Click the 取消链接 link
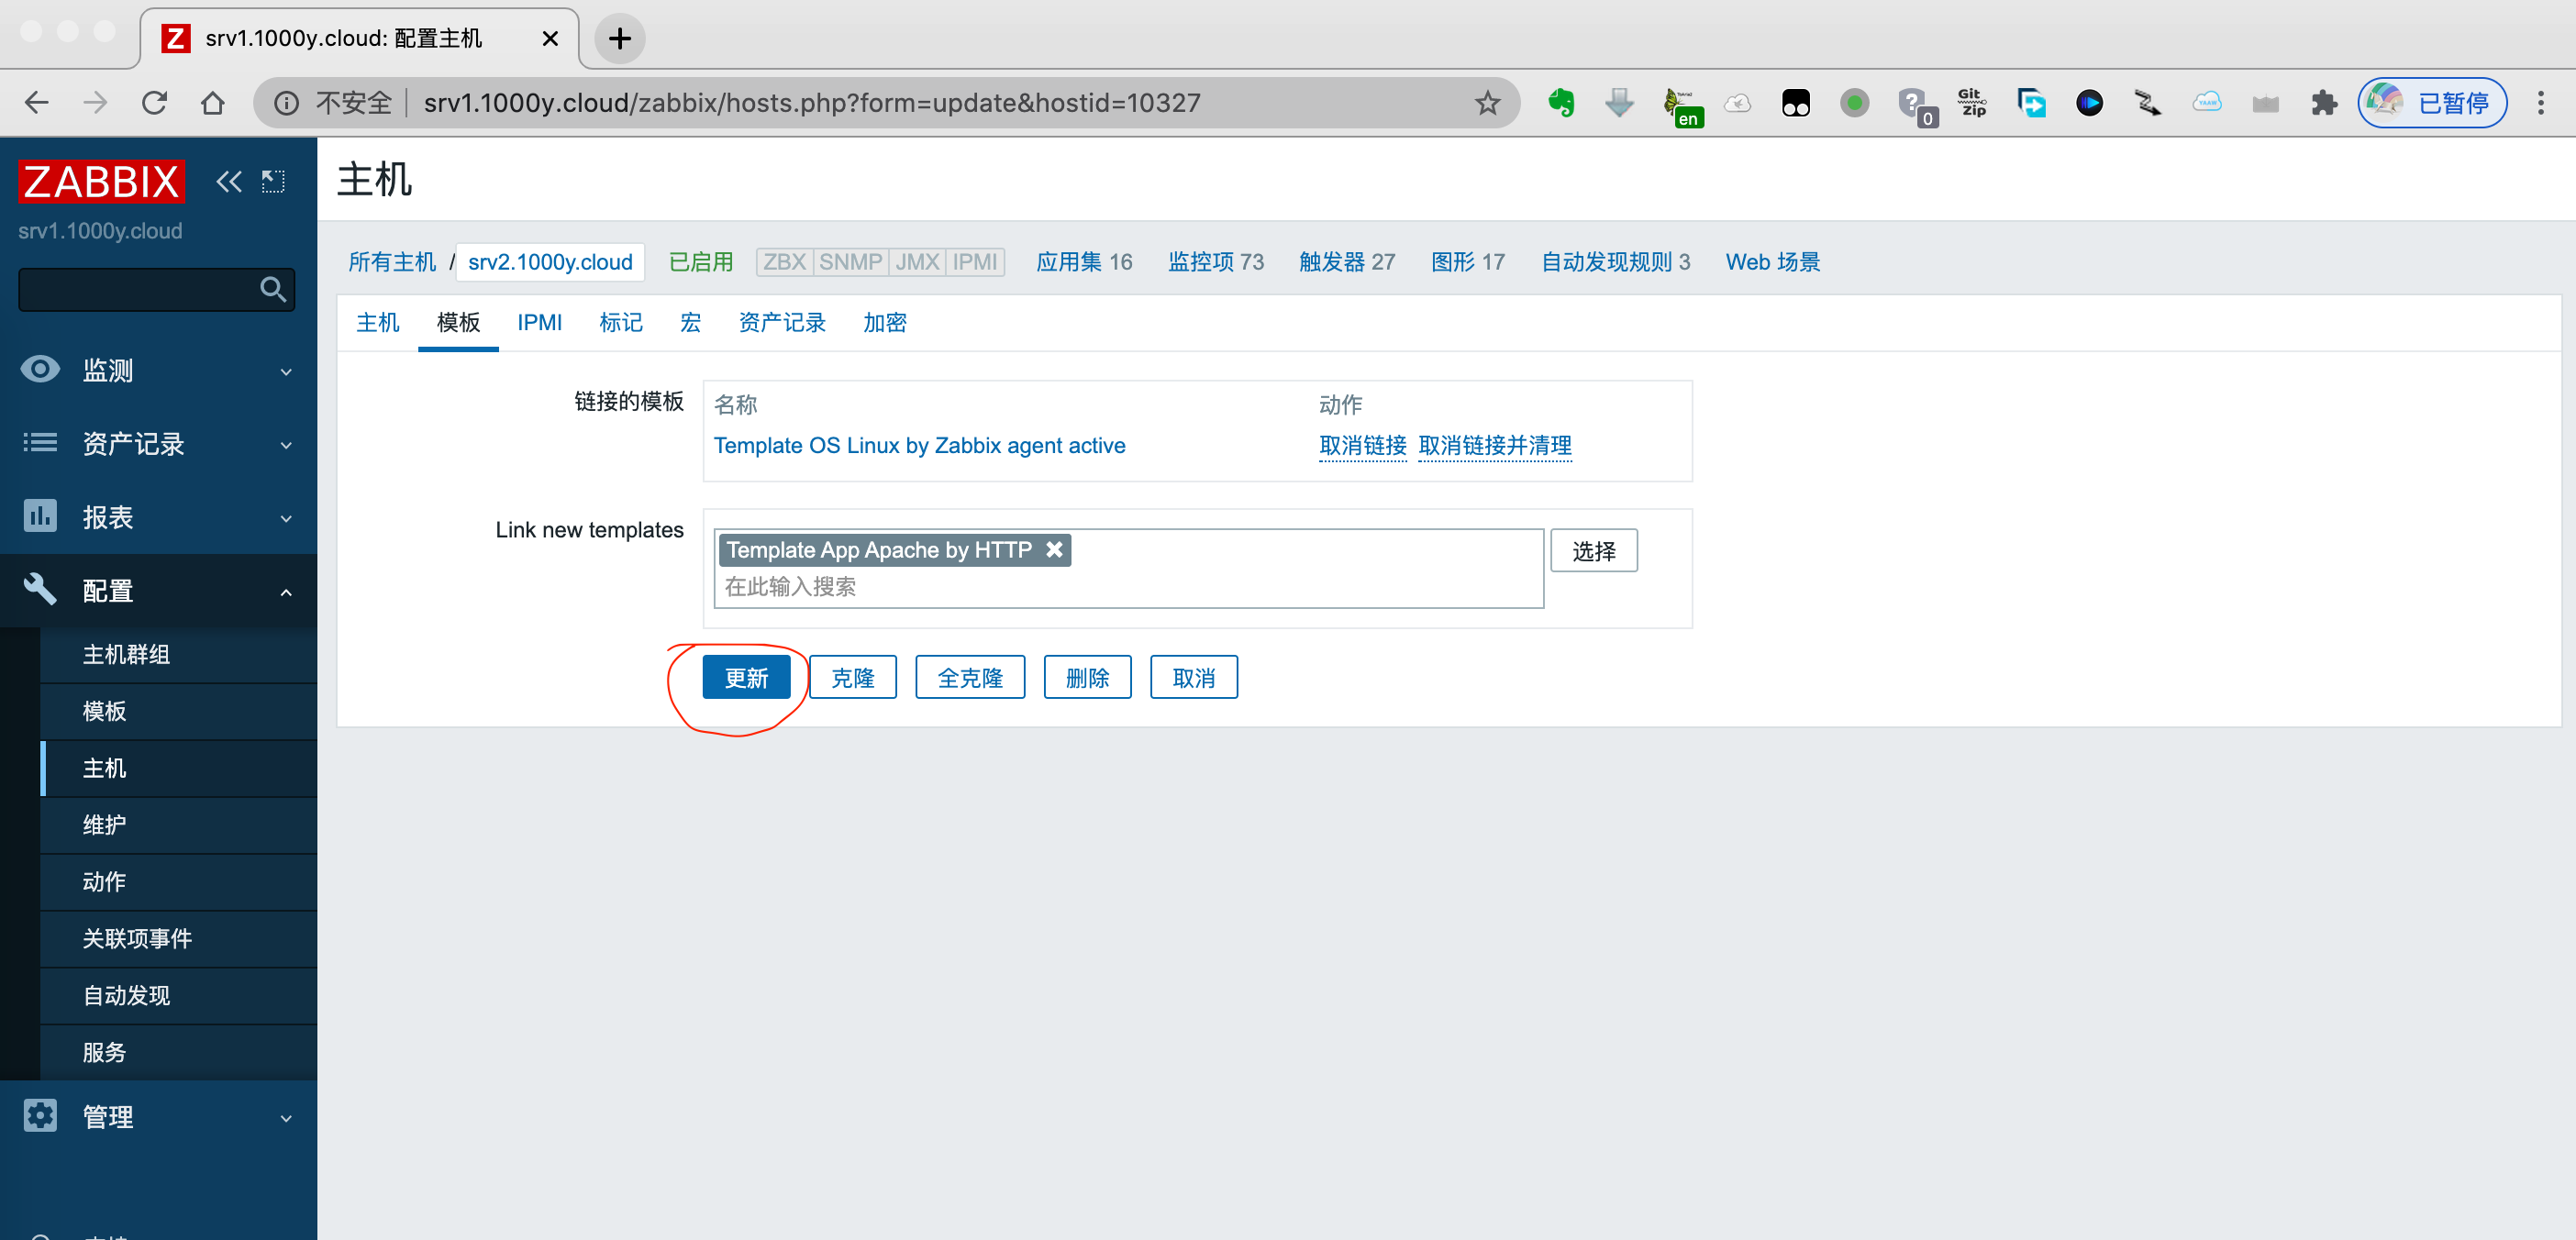Screen dimensions: 2576x1240 [1362, 446]
